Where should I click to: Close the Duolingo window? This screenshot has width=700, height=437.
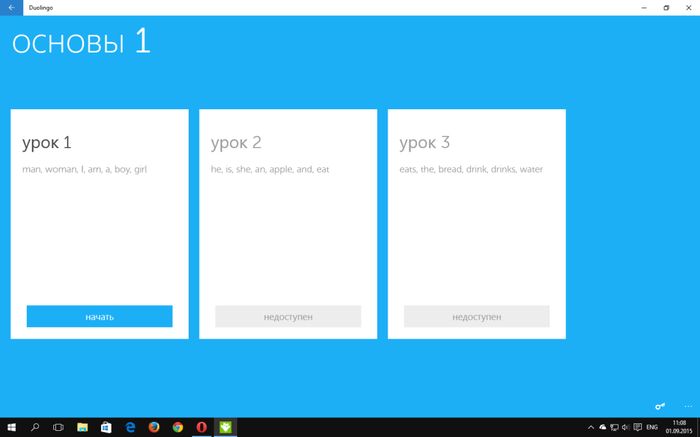coord(688,8)
